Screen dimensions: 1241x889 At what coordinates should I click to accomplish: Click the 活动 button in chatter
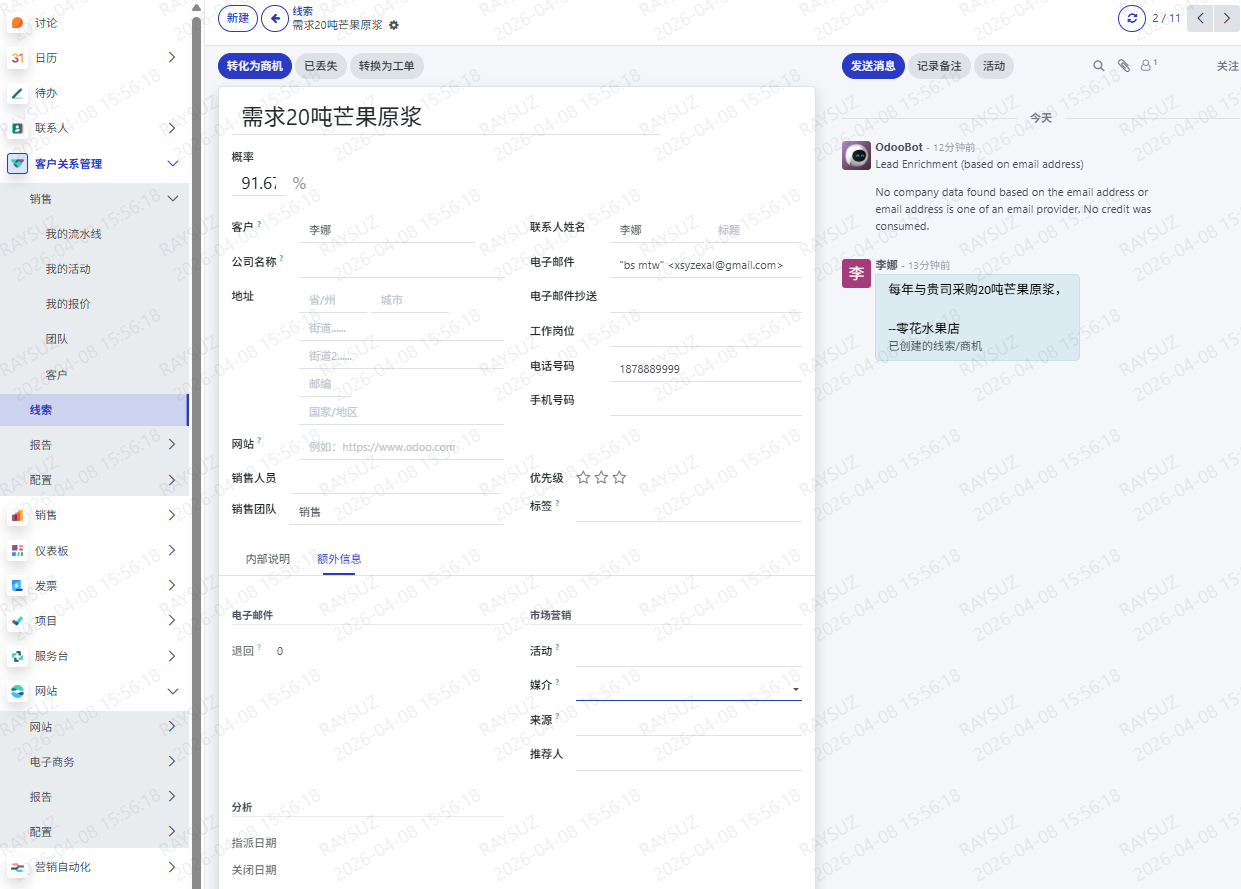pos(994,66)
